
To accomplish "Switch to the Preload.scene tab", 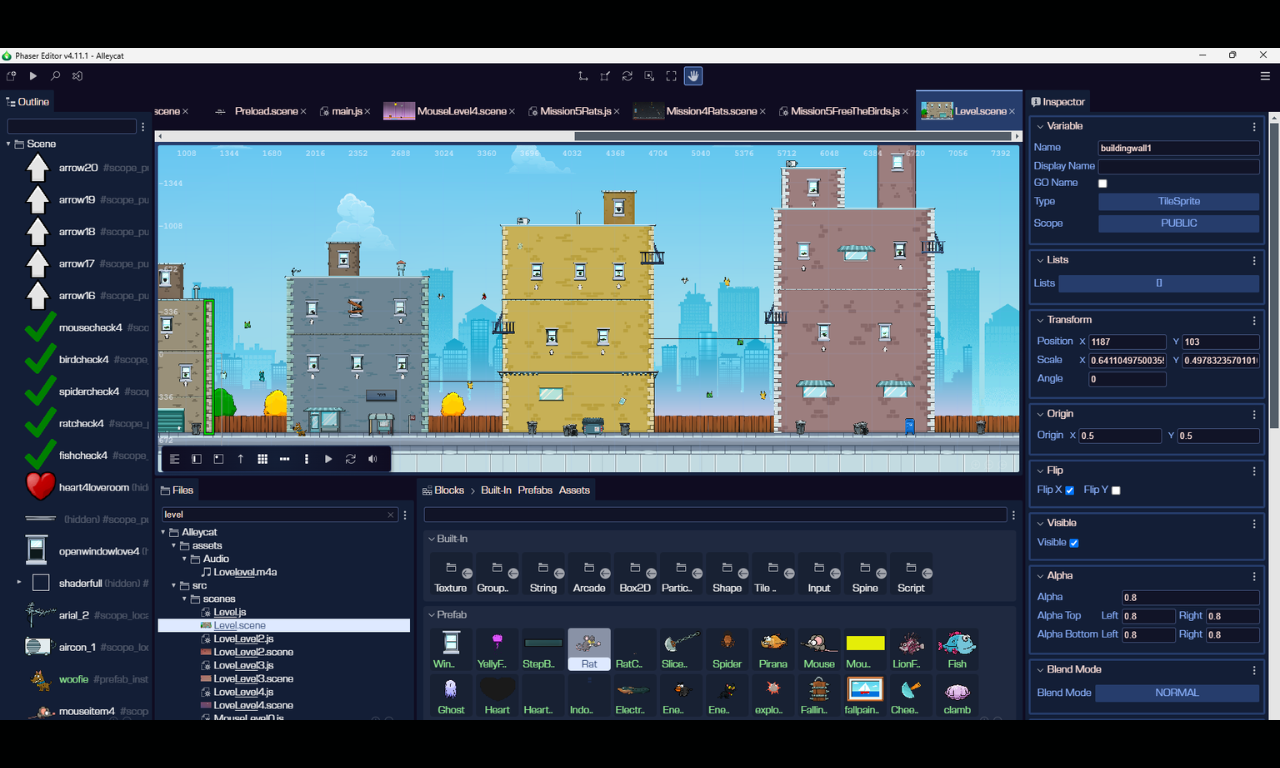I will coord(266,111).
